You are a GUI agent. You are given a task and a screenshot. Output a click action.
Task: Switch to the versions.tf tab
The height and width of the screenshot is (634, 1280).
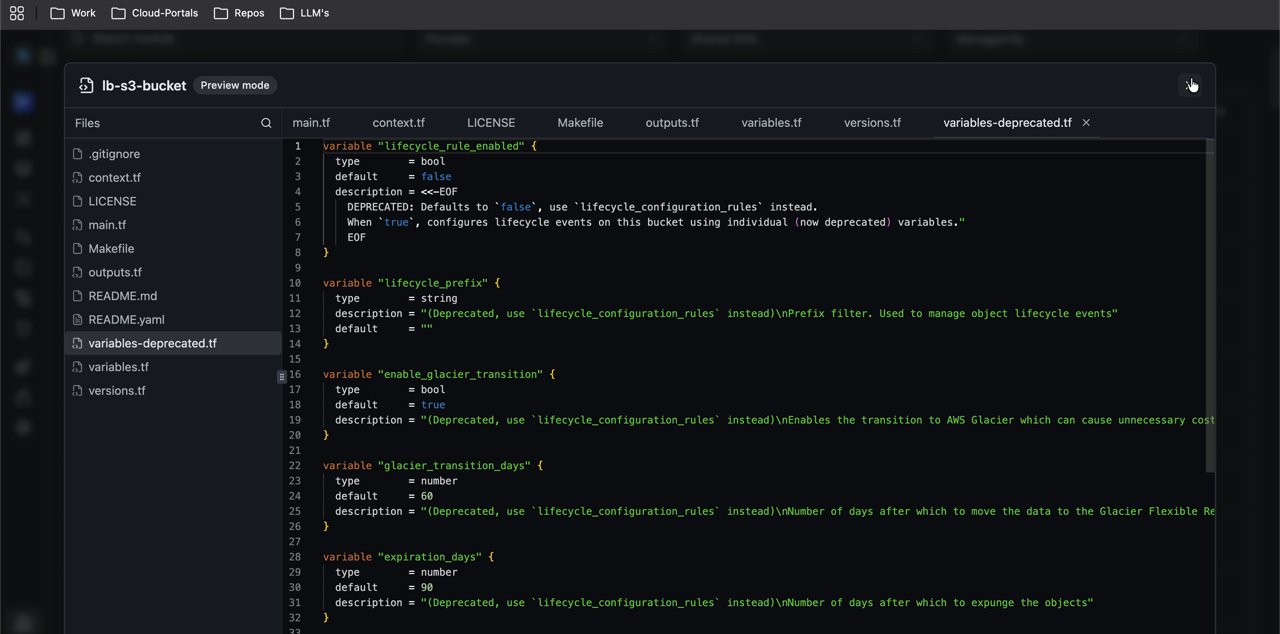pyautogui.click(x=872, y=123)
